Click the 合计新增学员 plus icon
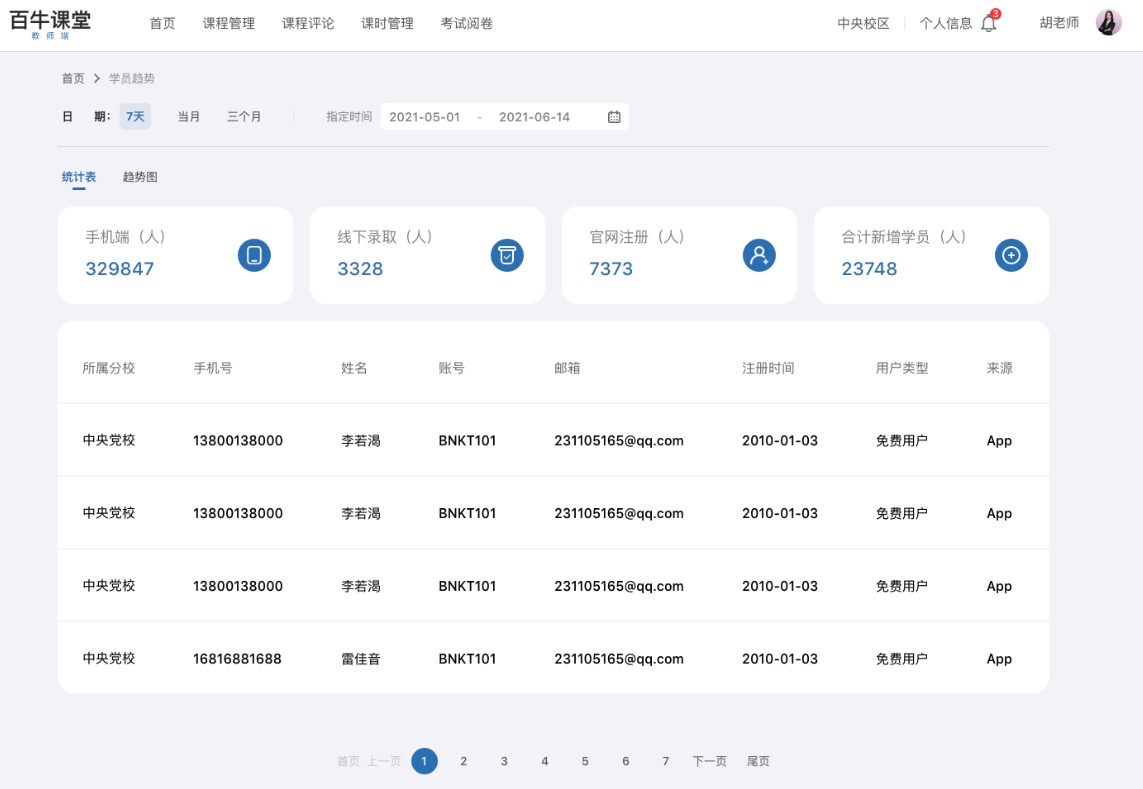1143x789 pixels. click(x=1011, y=255)
